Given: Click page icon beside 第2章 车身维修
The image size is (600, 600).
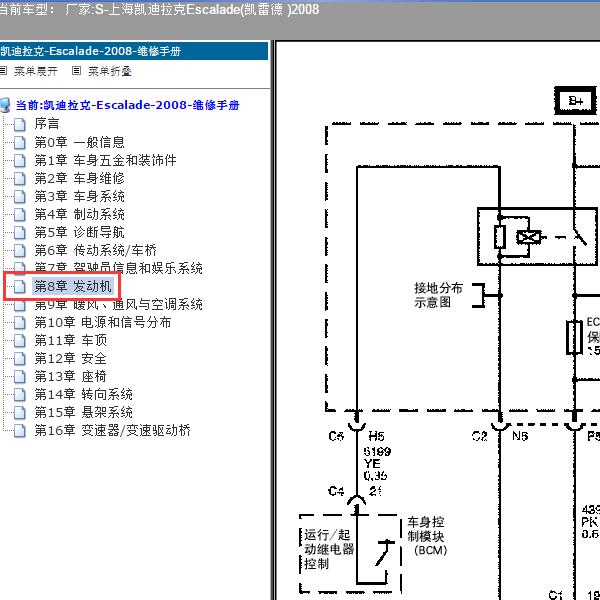Looking at the screenshot, I should tap(20, 178).
